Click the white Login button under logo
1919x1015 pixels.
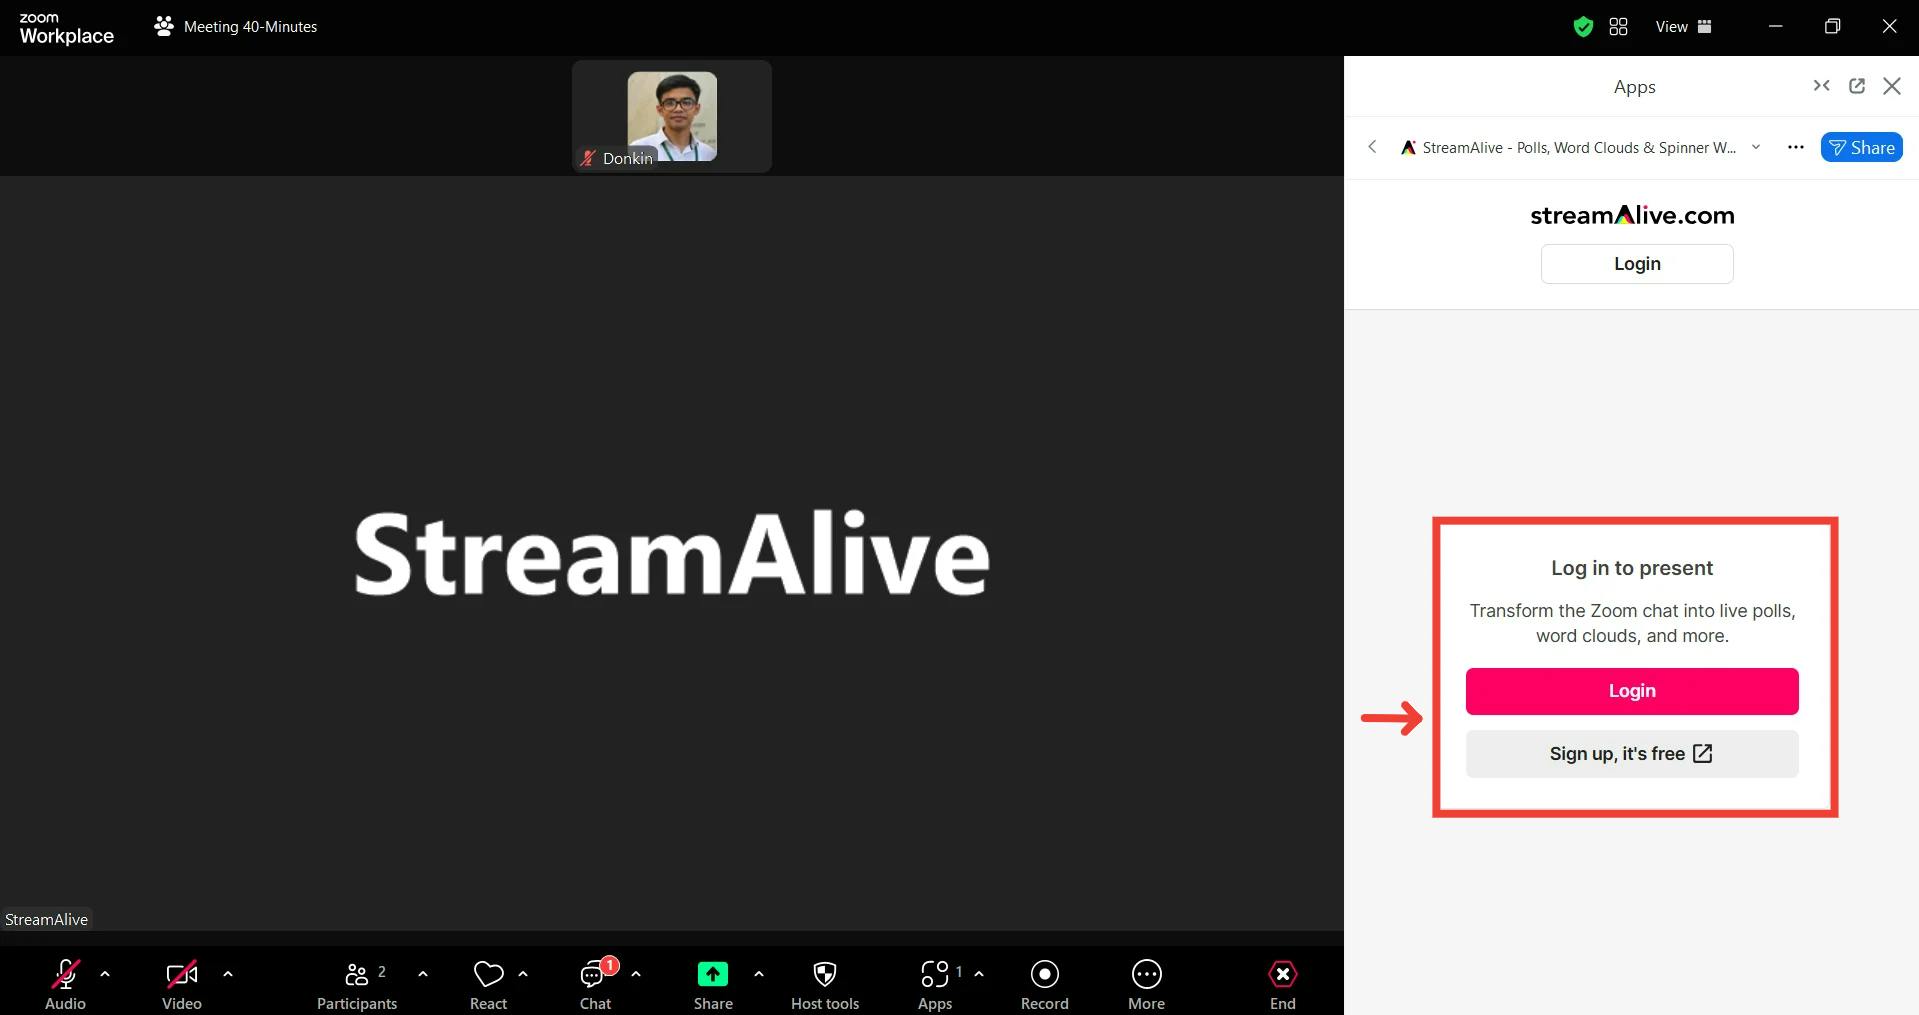1637,264
